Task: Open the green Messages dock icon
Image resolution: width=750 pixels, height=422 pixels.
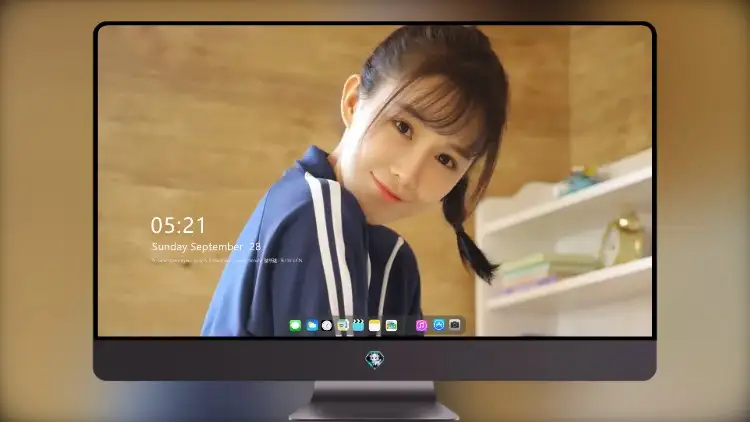Action: (295, 326)
